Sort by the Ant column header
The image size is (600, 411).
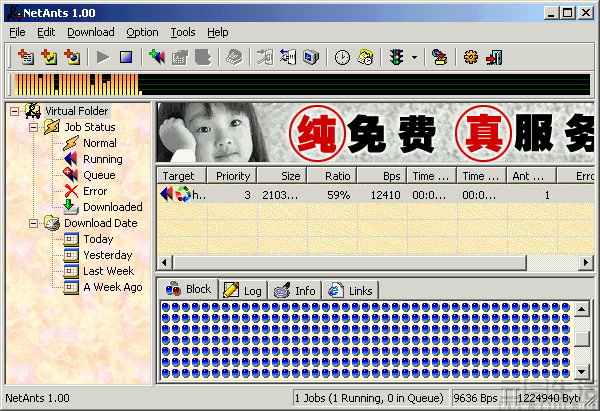coord(532,176)
